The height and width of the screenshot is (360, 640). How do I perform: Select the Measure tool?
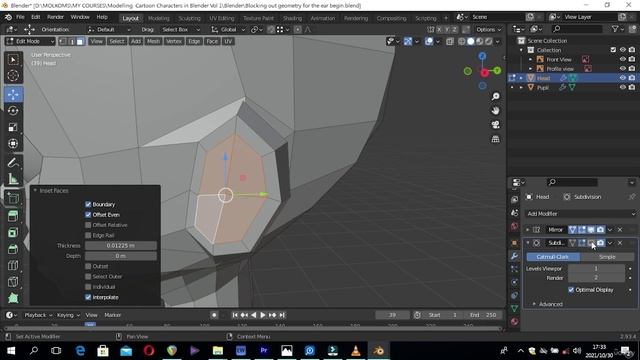[x=13, y=179]
